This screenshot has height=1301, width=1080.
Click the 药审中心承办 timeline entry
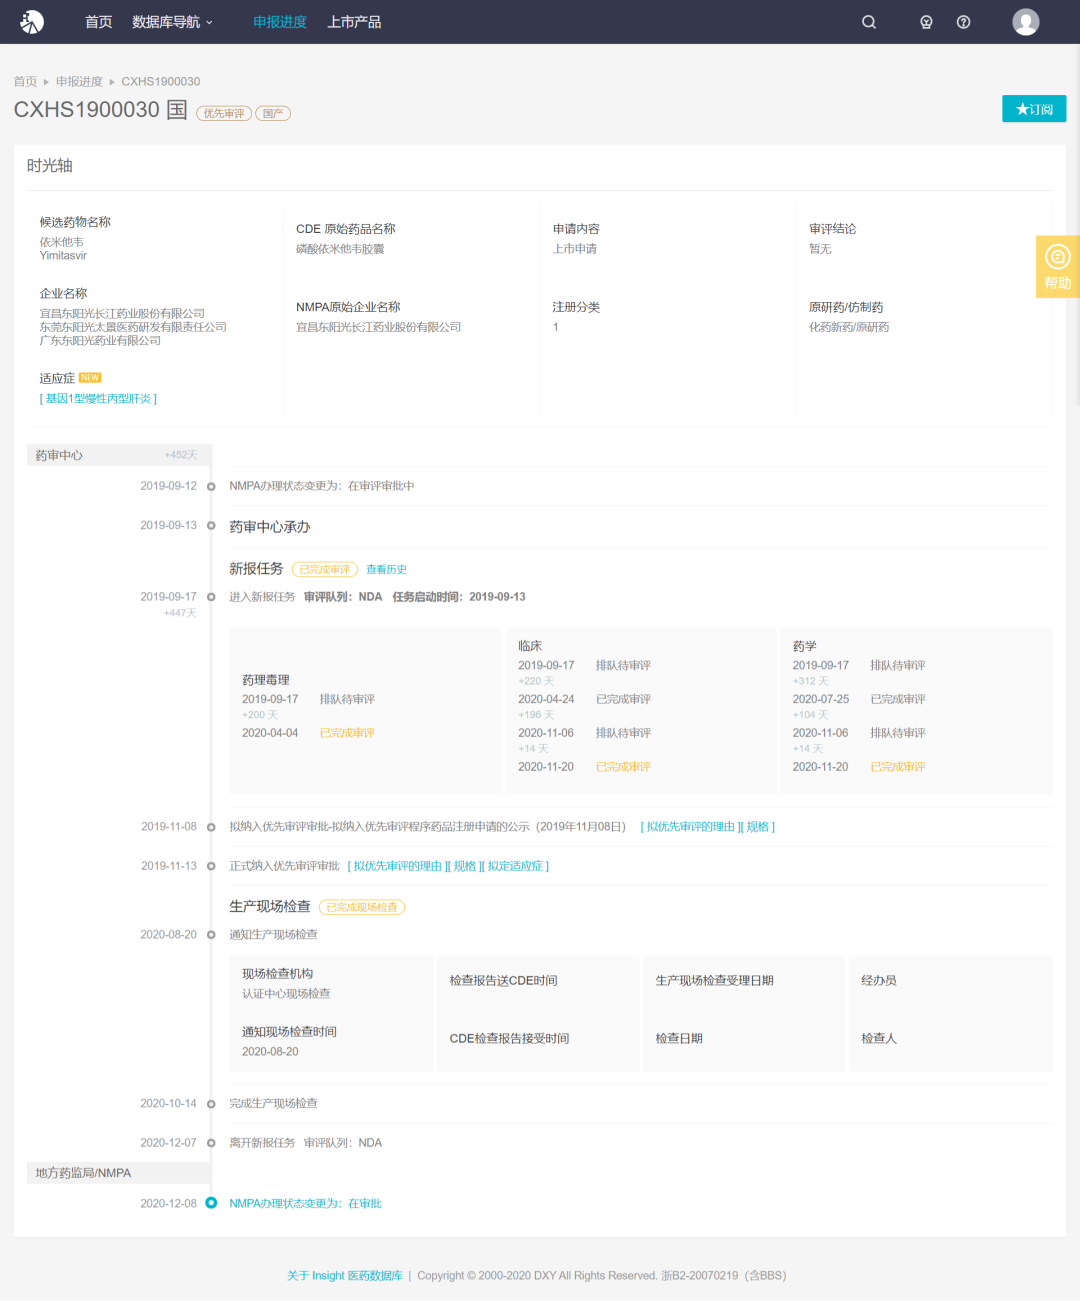(270, 527)
